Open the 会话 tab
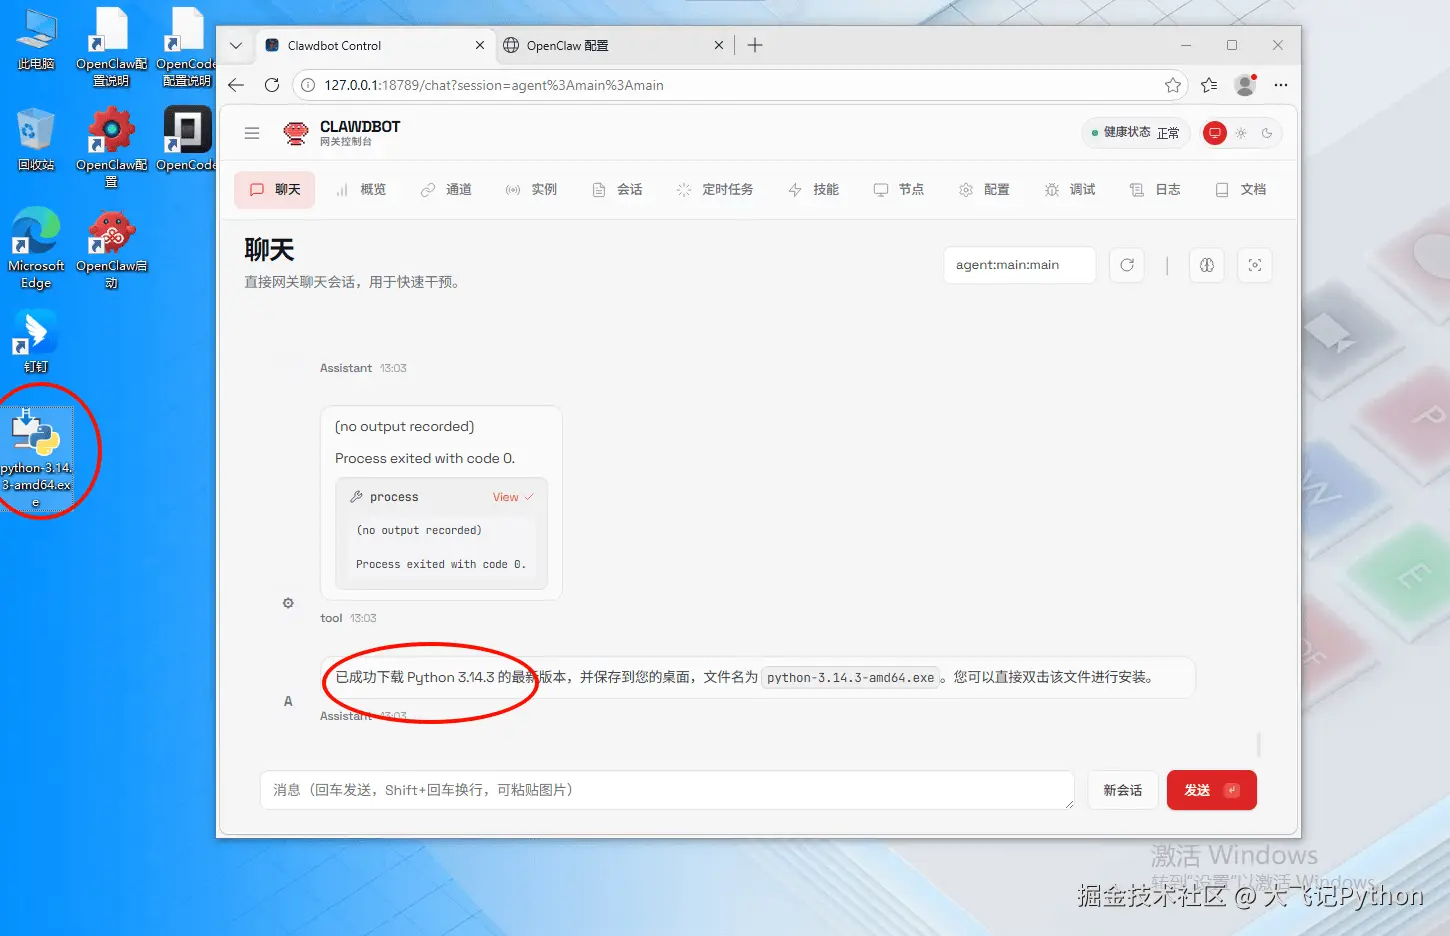This screenshot has width=1450, height=936. coord(617,190)
